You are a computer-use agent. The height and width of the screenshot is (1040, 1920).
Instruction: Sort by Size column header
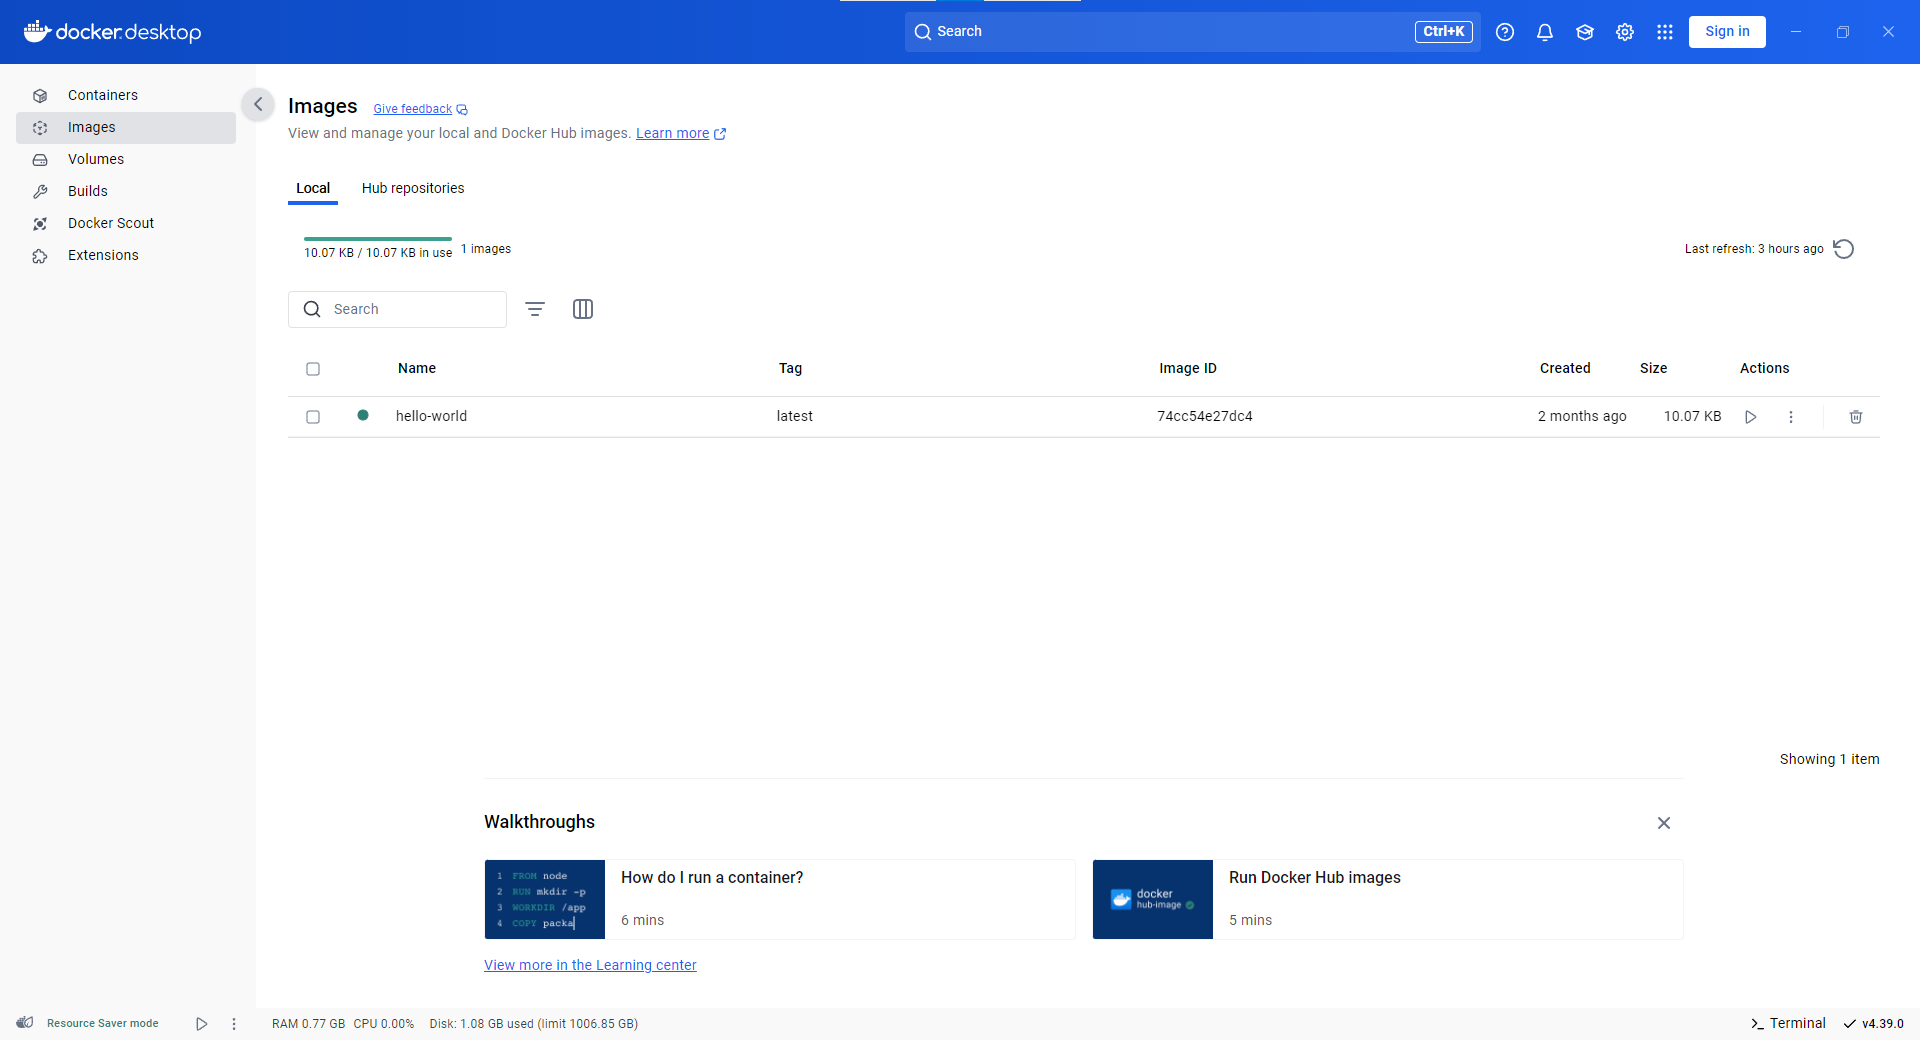click(x=1653, y=368)
